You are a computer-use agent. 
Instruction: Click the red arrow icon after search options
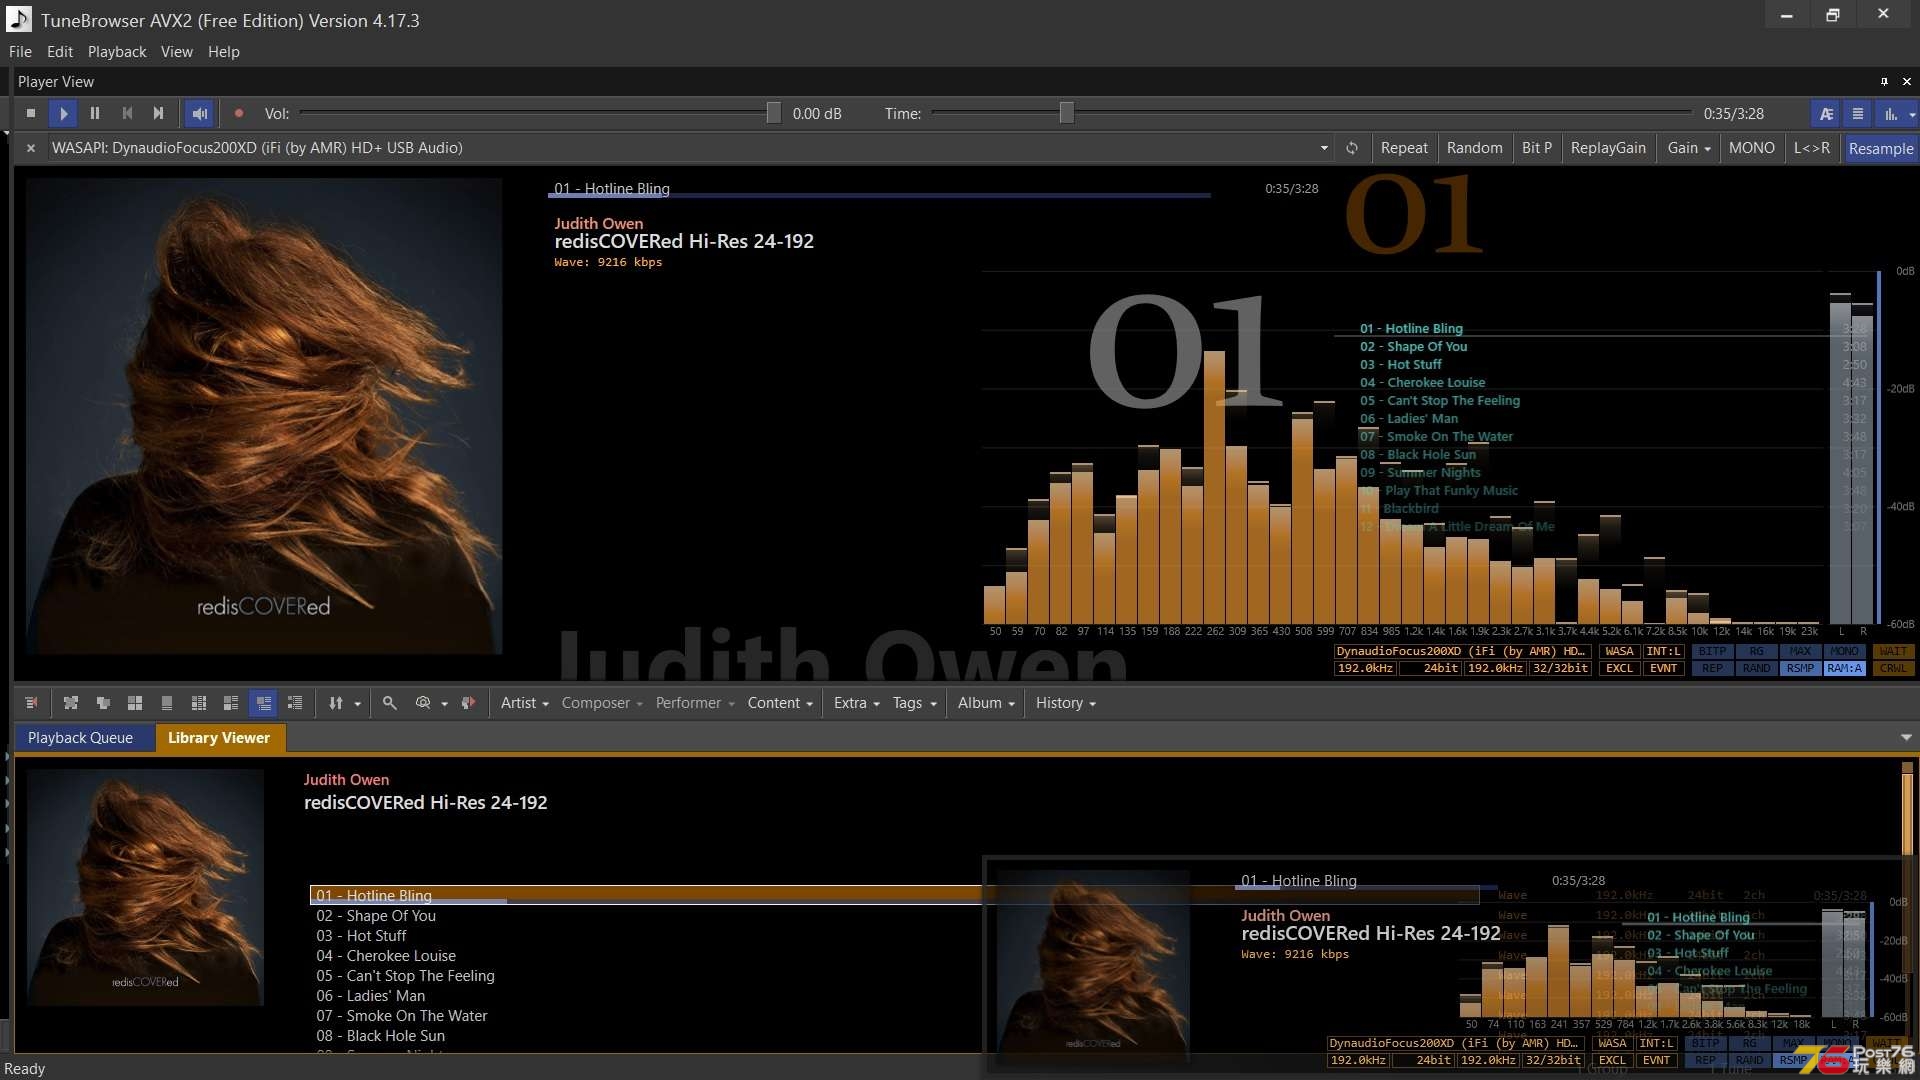(468, 703)
